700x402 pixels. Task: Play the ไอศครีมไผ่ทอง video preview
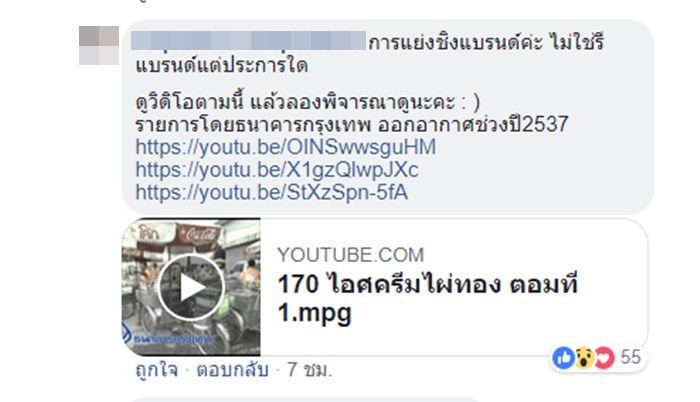(x=191, y=288)
